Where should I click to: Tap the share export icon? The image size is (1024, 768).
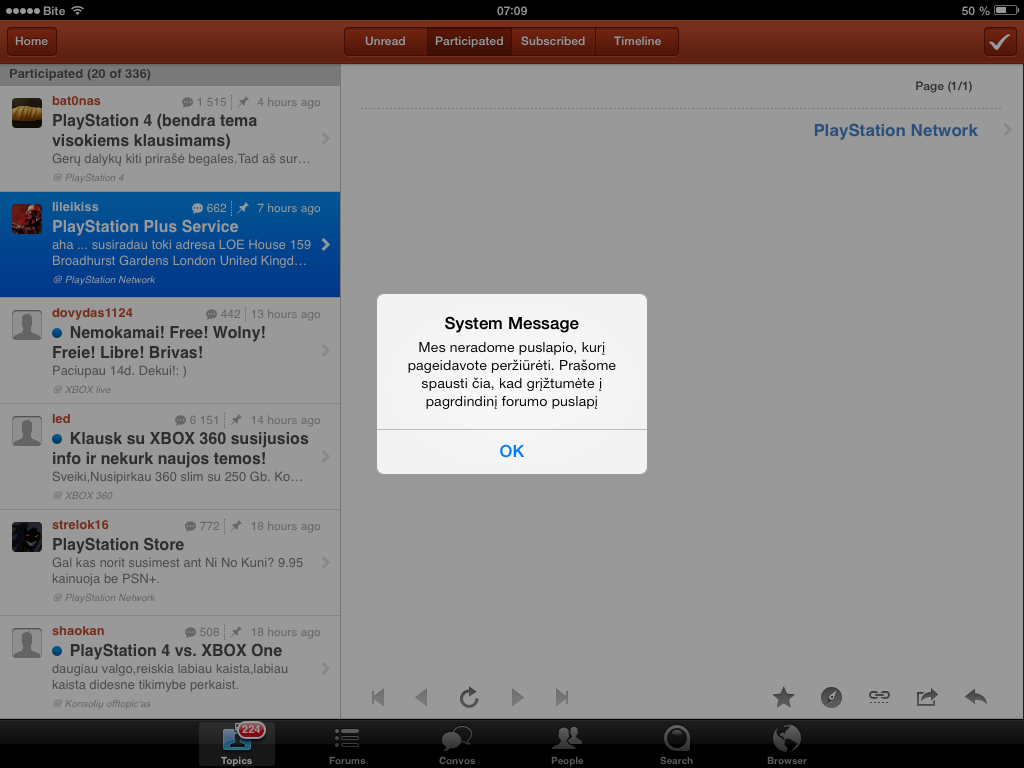(927, 697)
